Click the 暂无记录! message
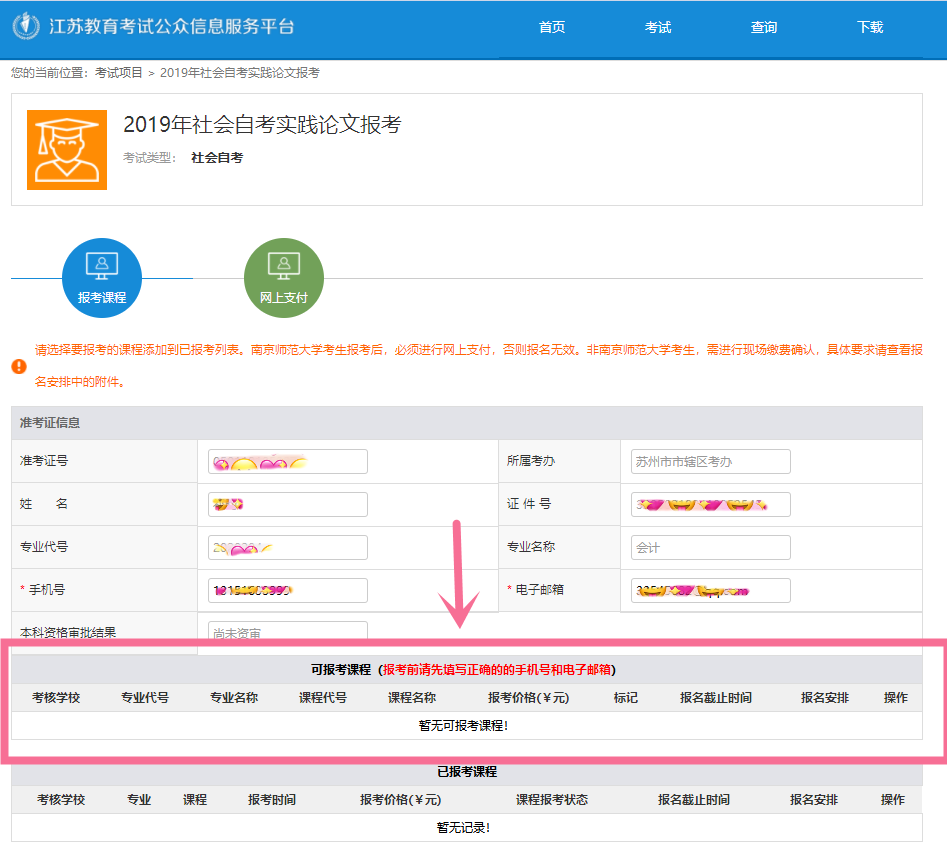 [463, 828]
